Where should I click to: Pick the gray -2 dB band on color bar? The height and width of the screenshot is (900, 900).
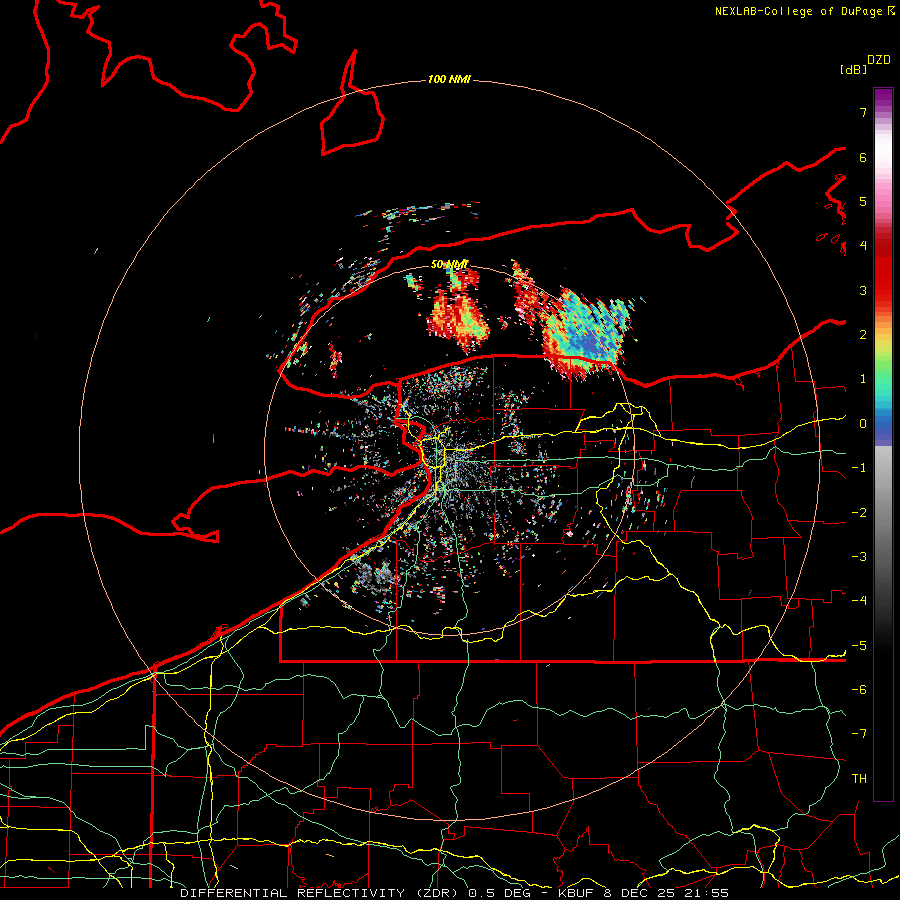click(883, 513)
